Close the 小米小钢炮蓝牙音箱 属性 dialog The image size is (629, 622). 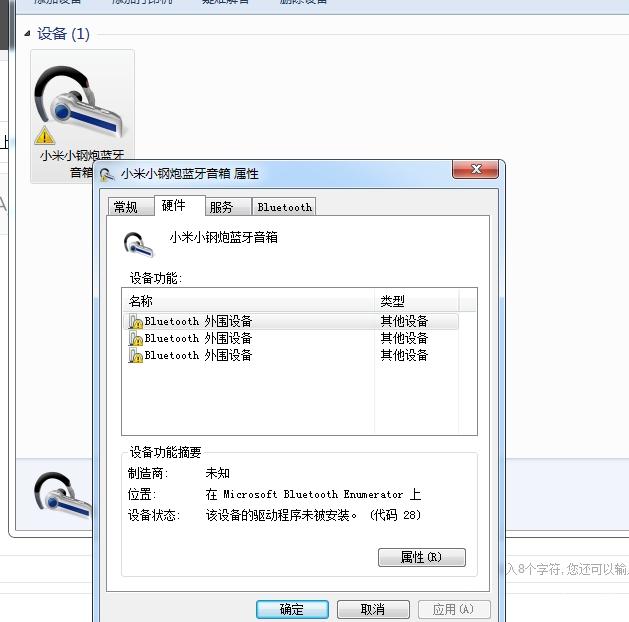(476, 169)
